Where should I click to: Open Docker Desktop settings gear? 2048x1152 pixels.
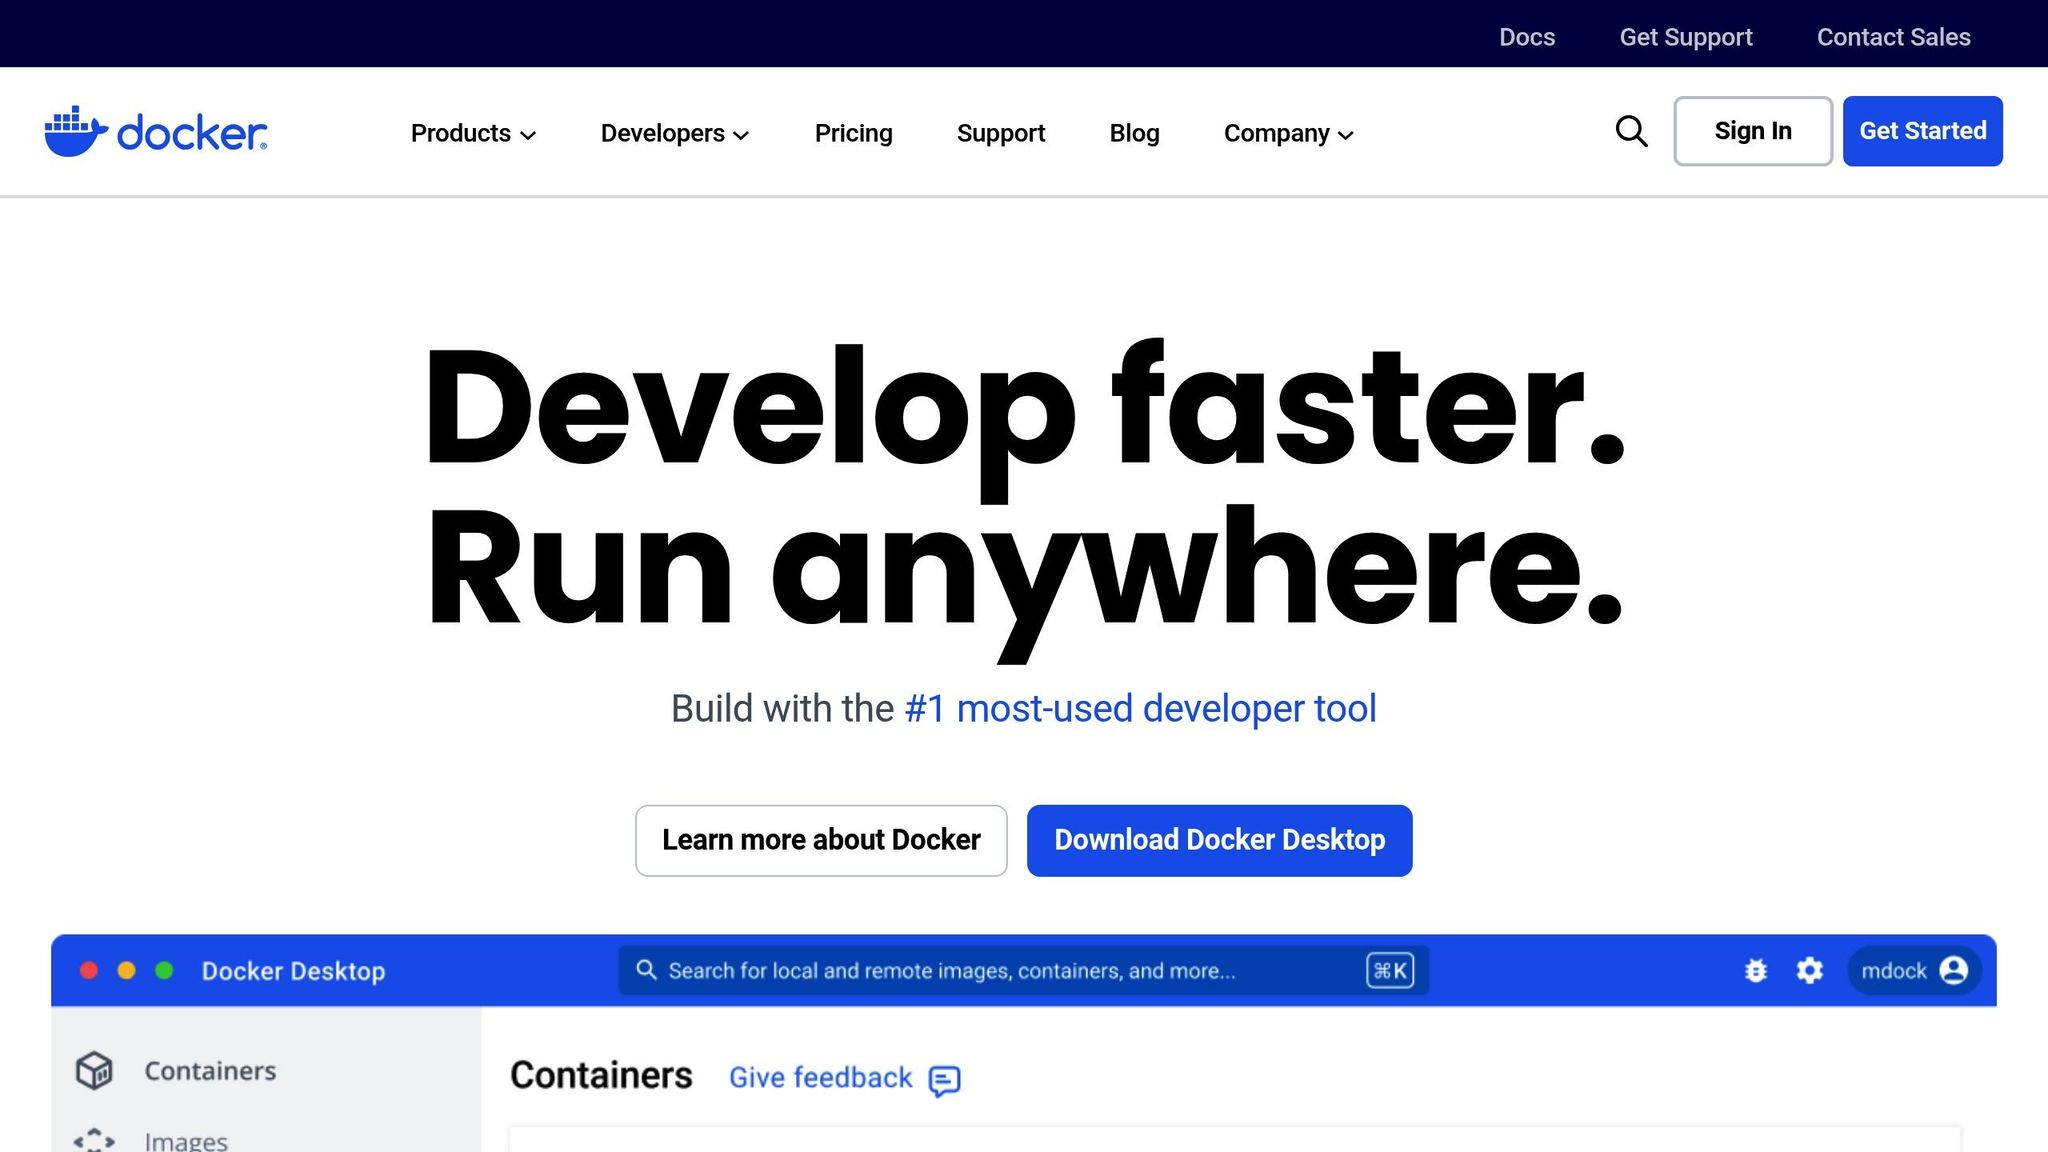click(x=1809, y=970)
